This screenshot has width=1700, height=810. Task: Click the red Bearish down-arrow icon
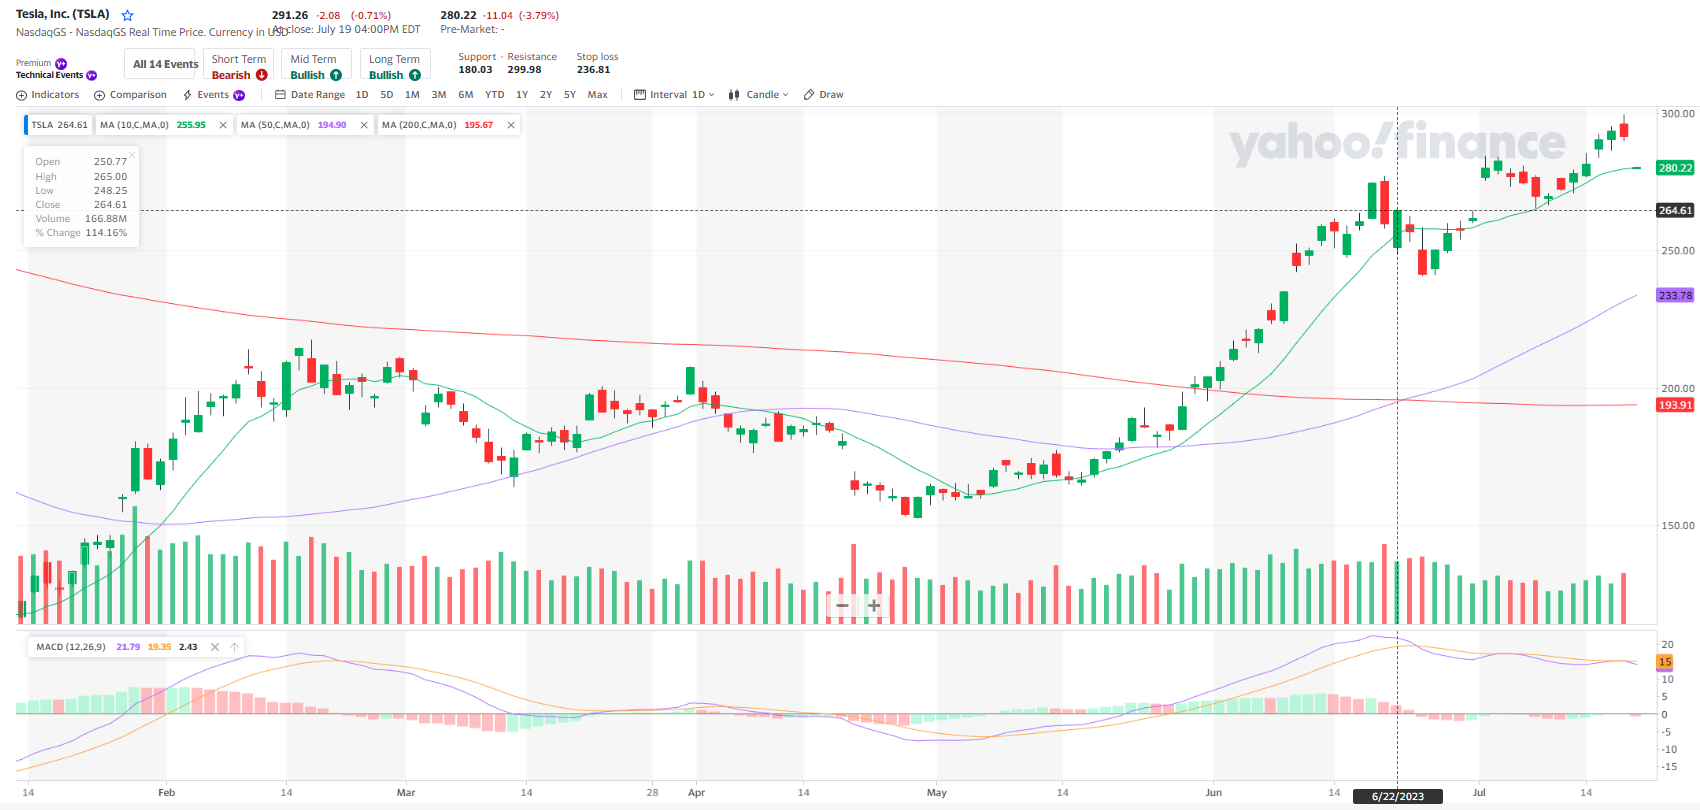[262, 75]
